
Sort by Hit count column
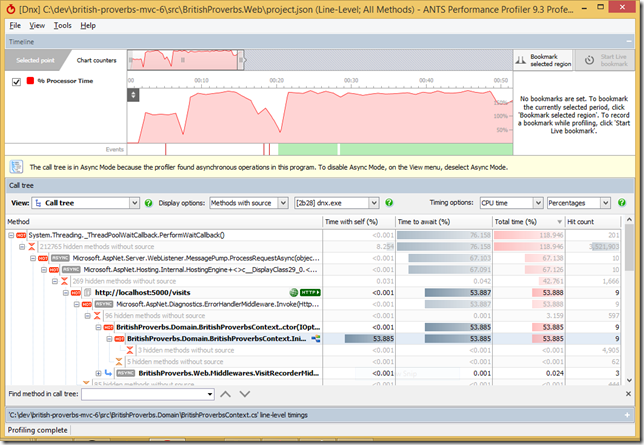593,222
